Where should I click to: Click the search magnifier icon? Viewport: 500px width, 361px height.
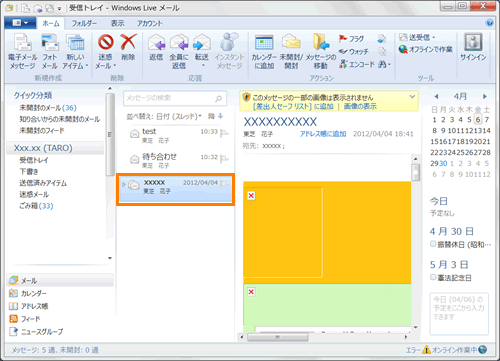point(219,98)
